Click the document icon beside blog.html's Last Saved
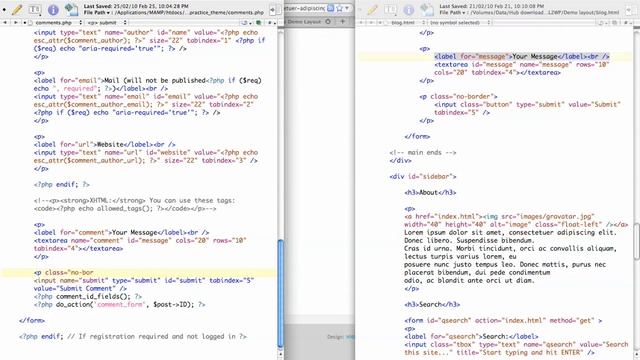640x360 pixels. click(427, 9)
